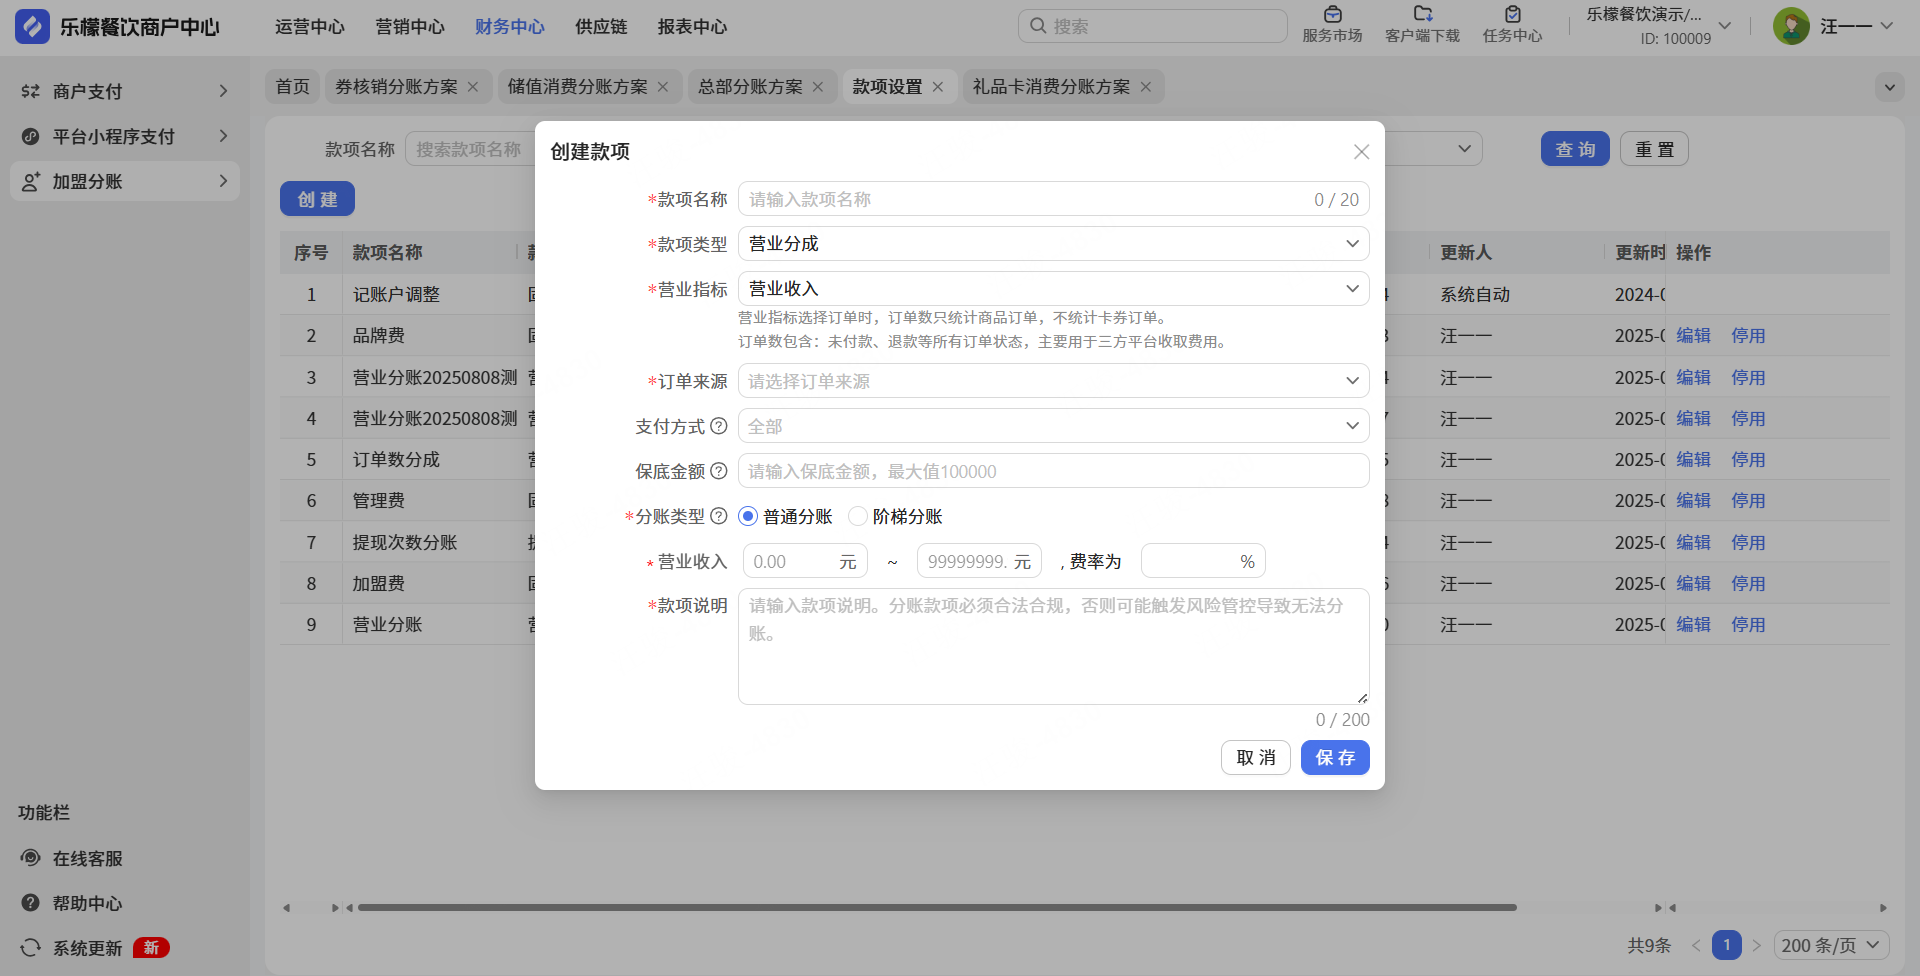The width and height of the screenshot is (1920, 976).
Task: Open the 订单来源 dropdown
Action: tap(1053, 381)
